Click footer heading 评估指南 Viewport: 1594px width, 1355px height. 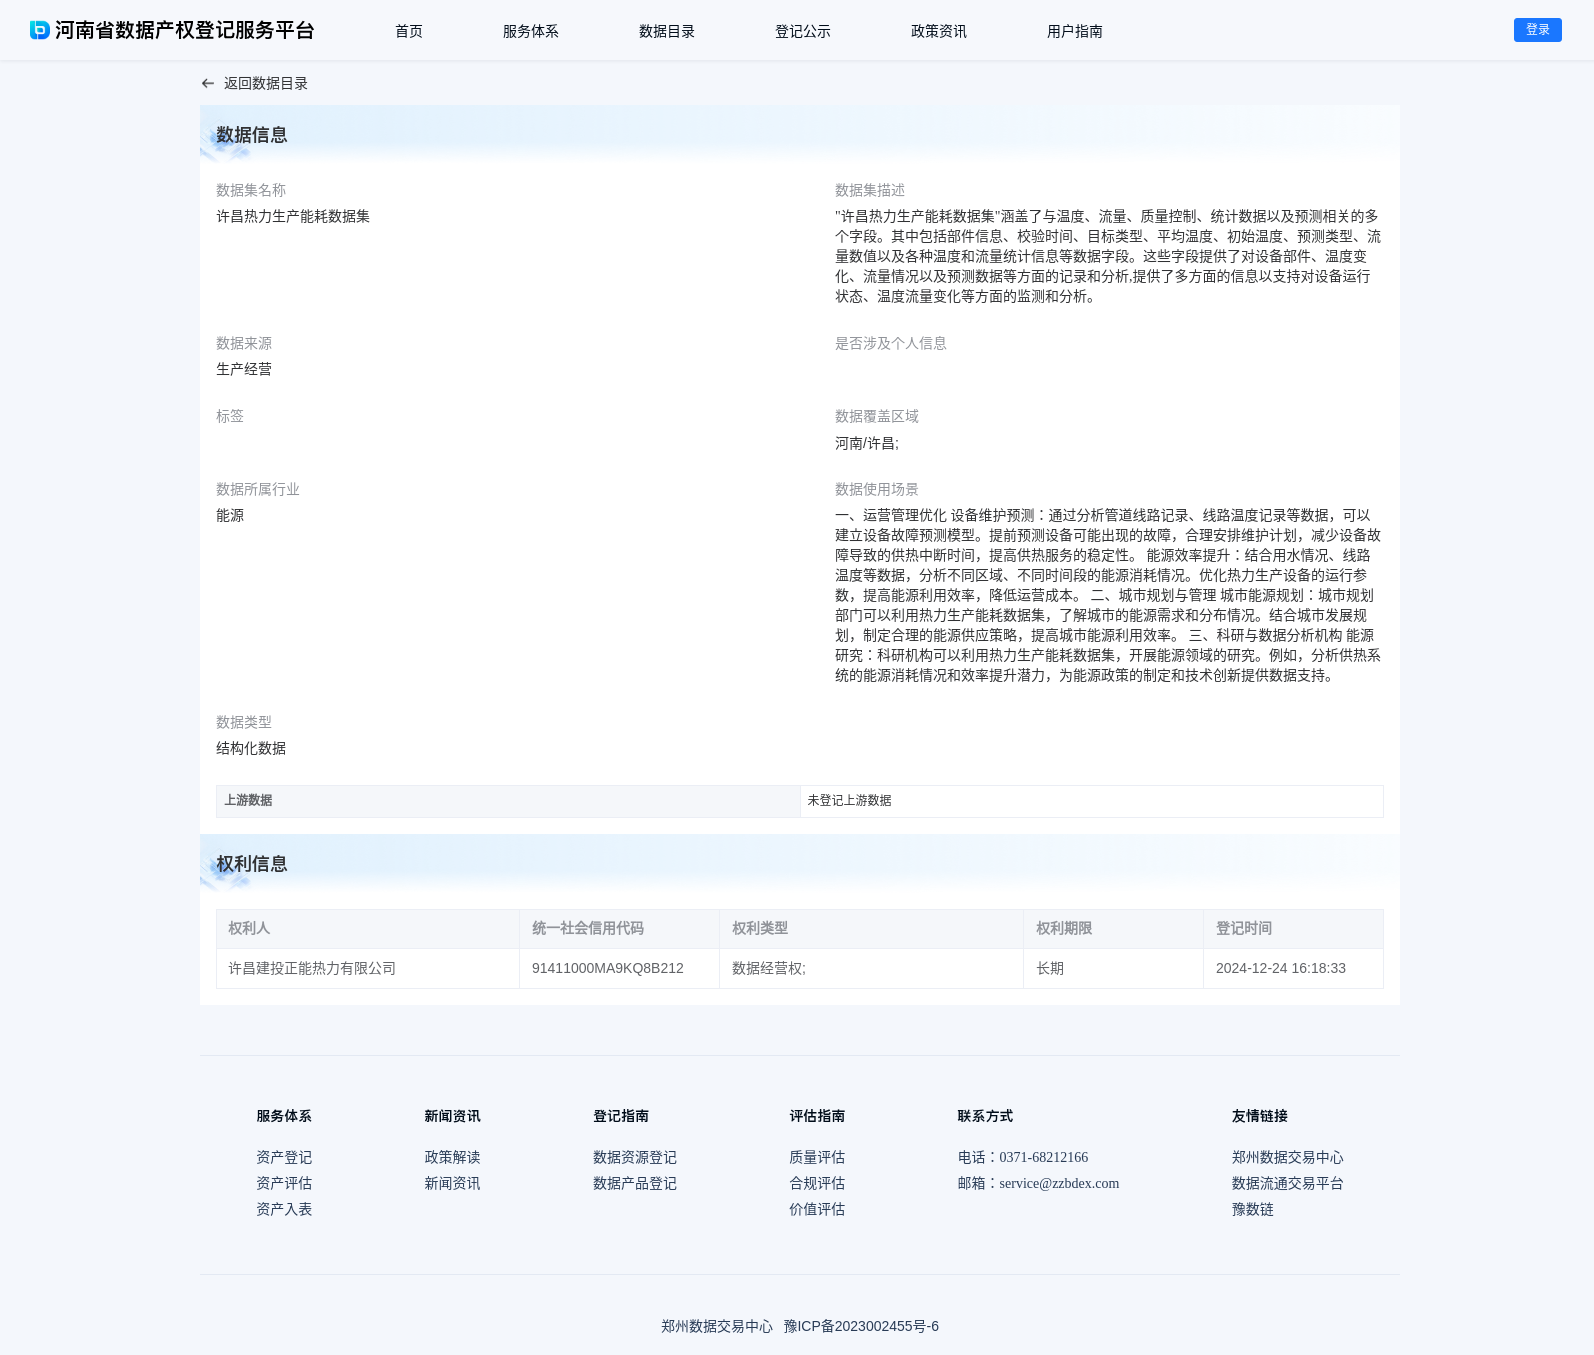tap(817, 1116)
